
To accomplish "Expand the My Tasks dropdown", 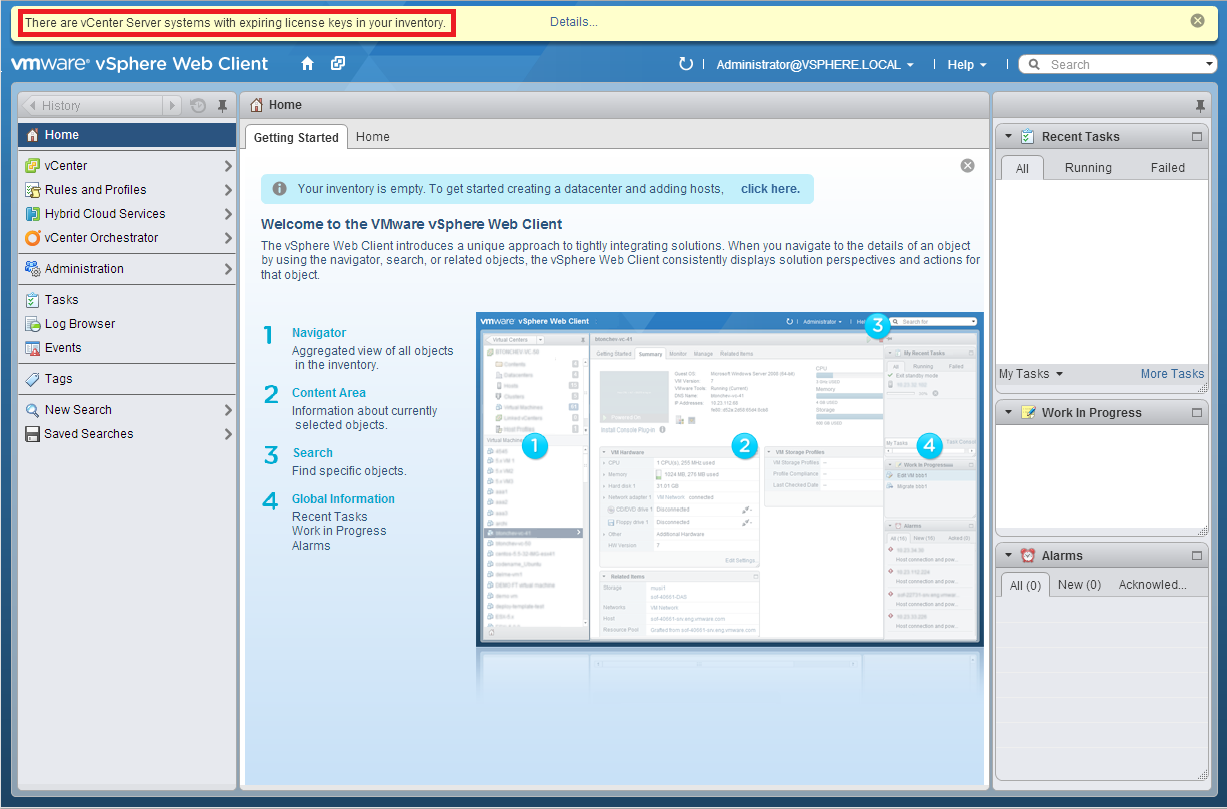I will tap(1031, 374).
